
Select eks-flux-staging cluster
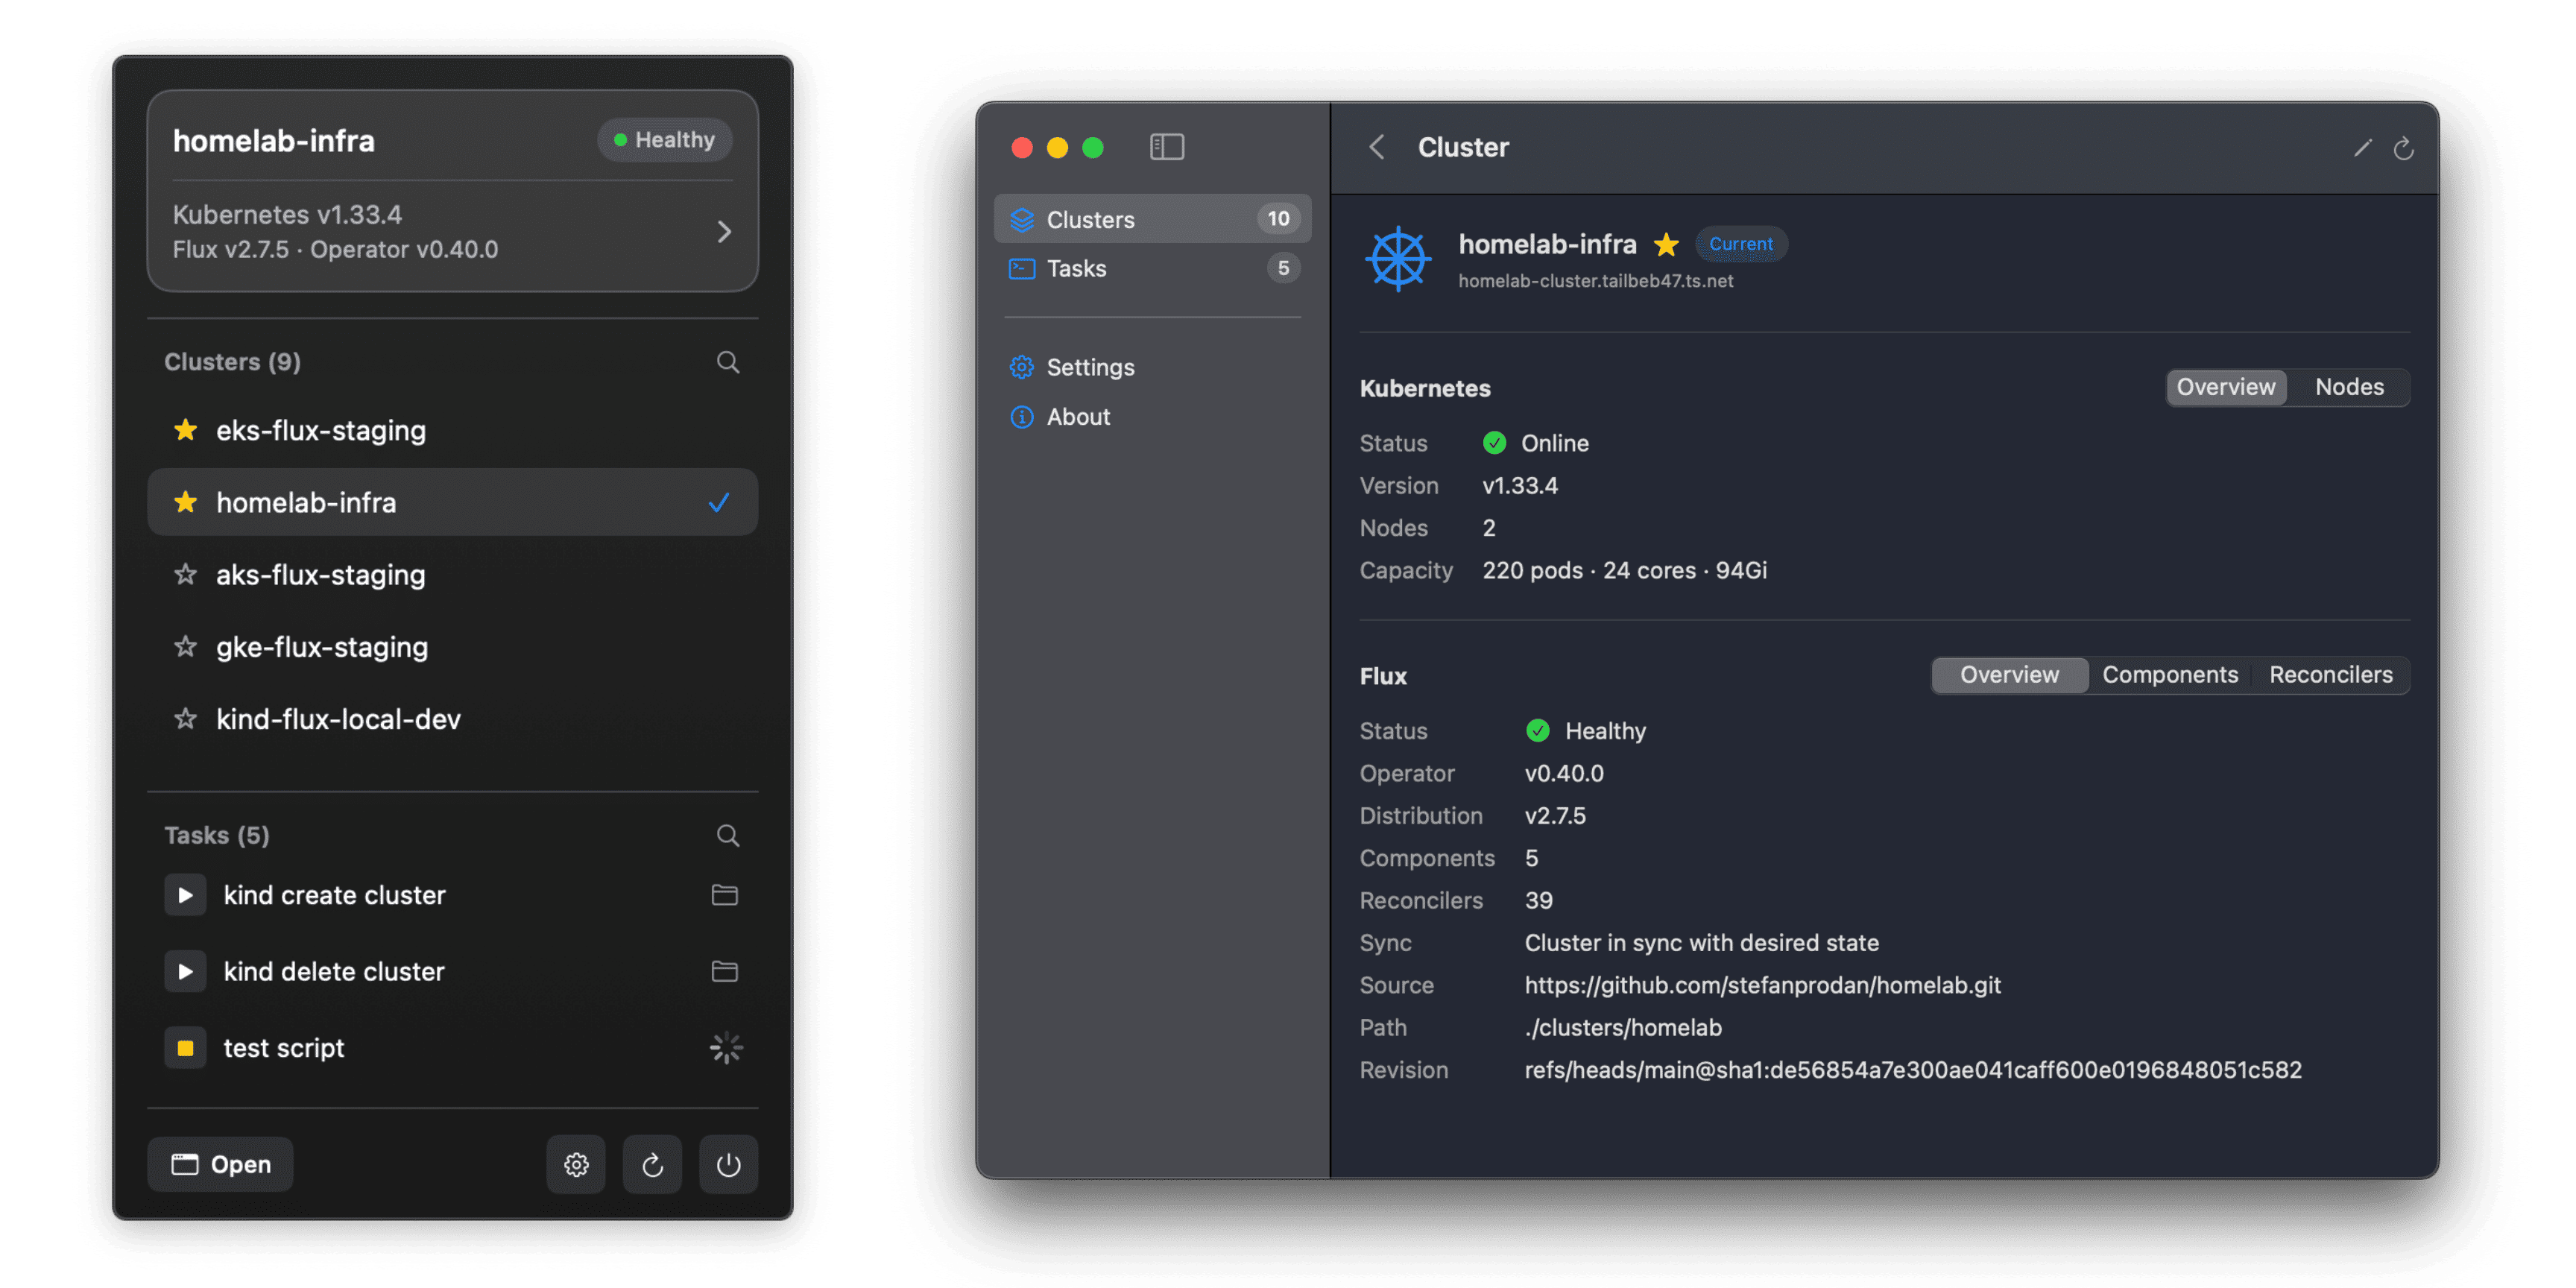[x=452, y=430]
